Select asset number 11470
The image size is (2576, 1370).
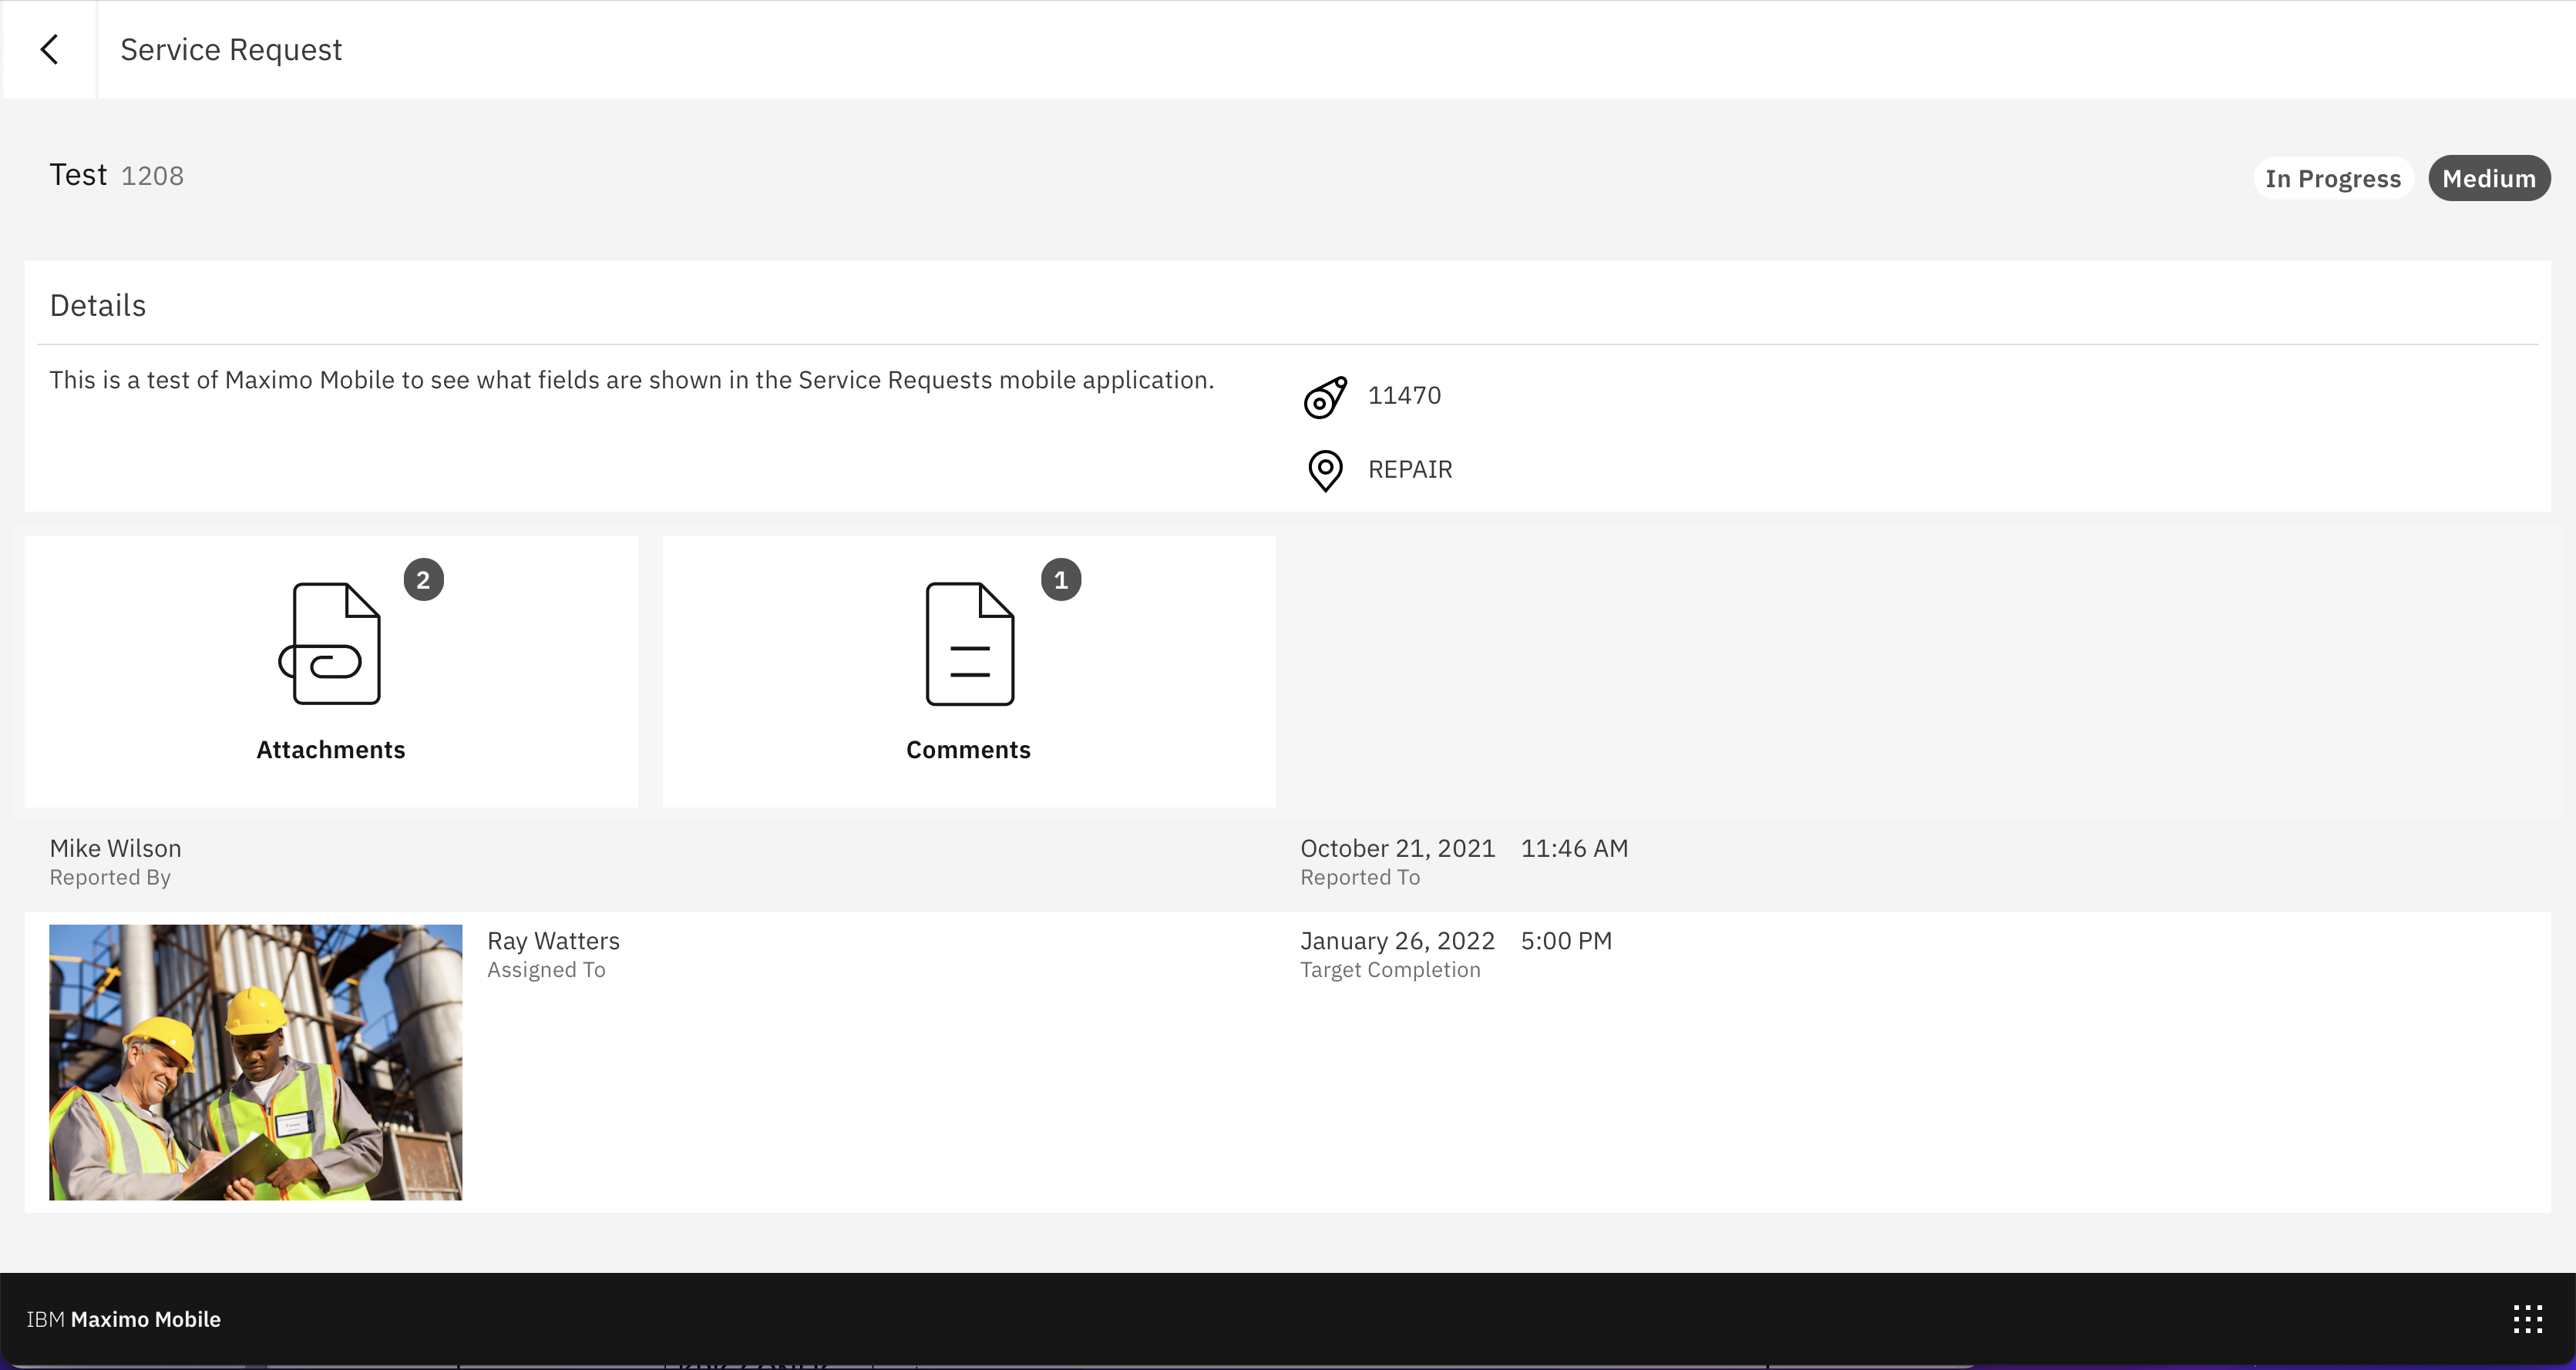point(1404,396)
